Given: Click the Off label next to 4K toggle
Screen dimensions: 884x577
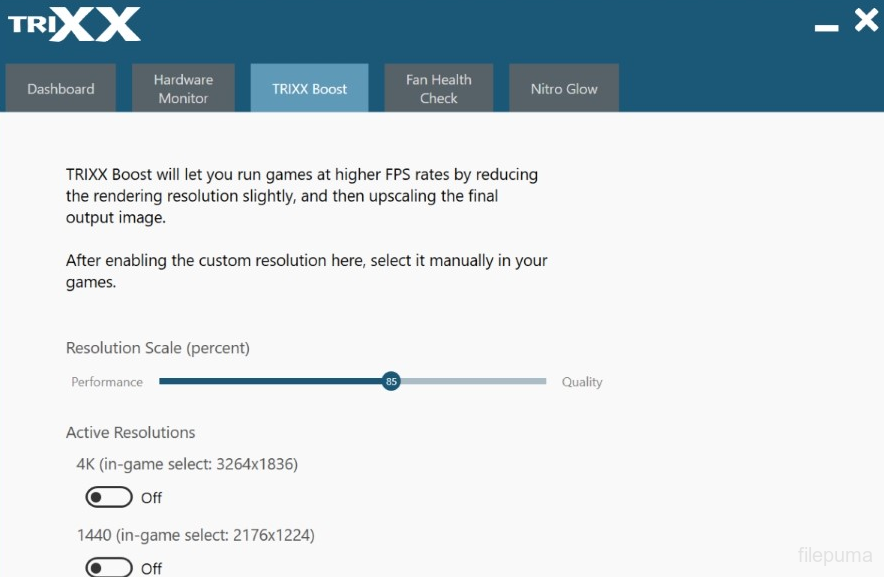Looking at the screenshot, I should [x=151, y=498].
